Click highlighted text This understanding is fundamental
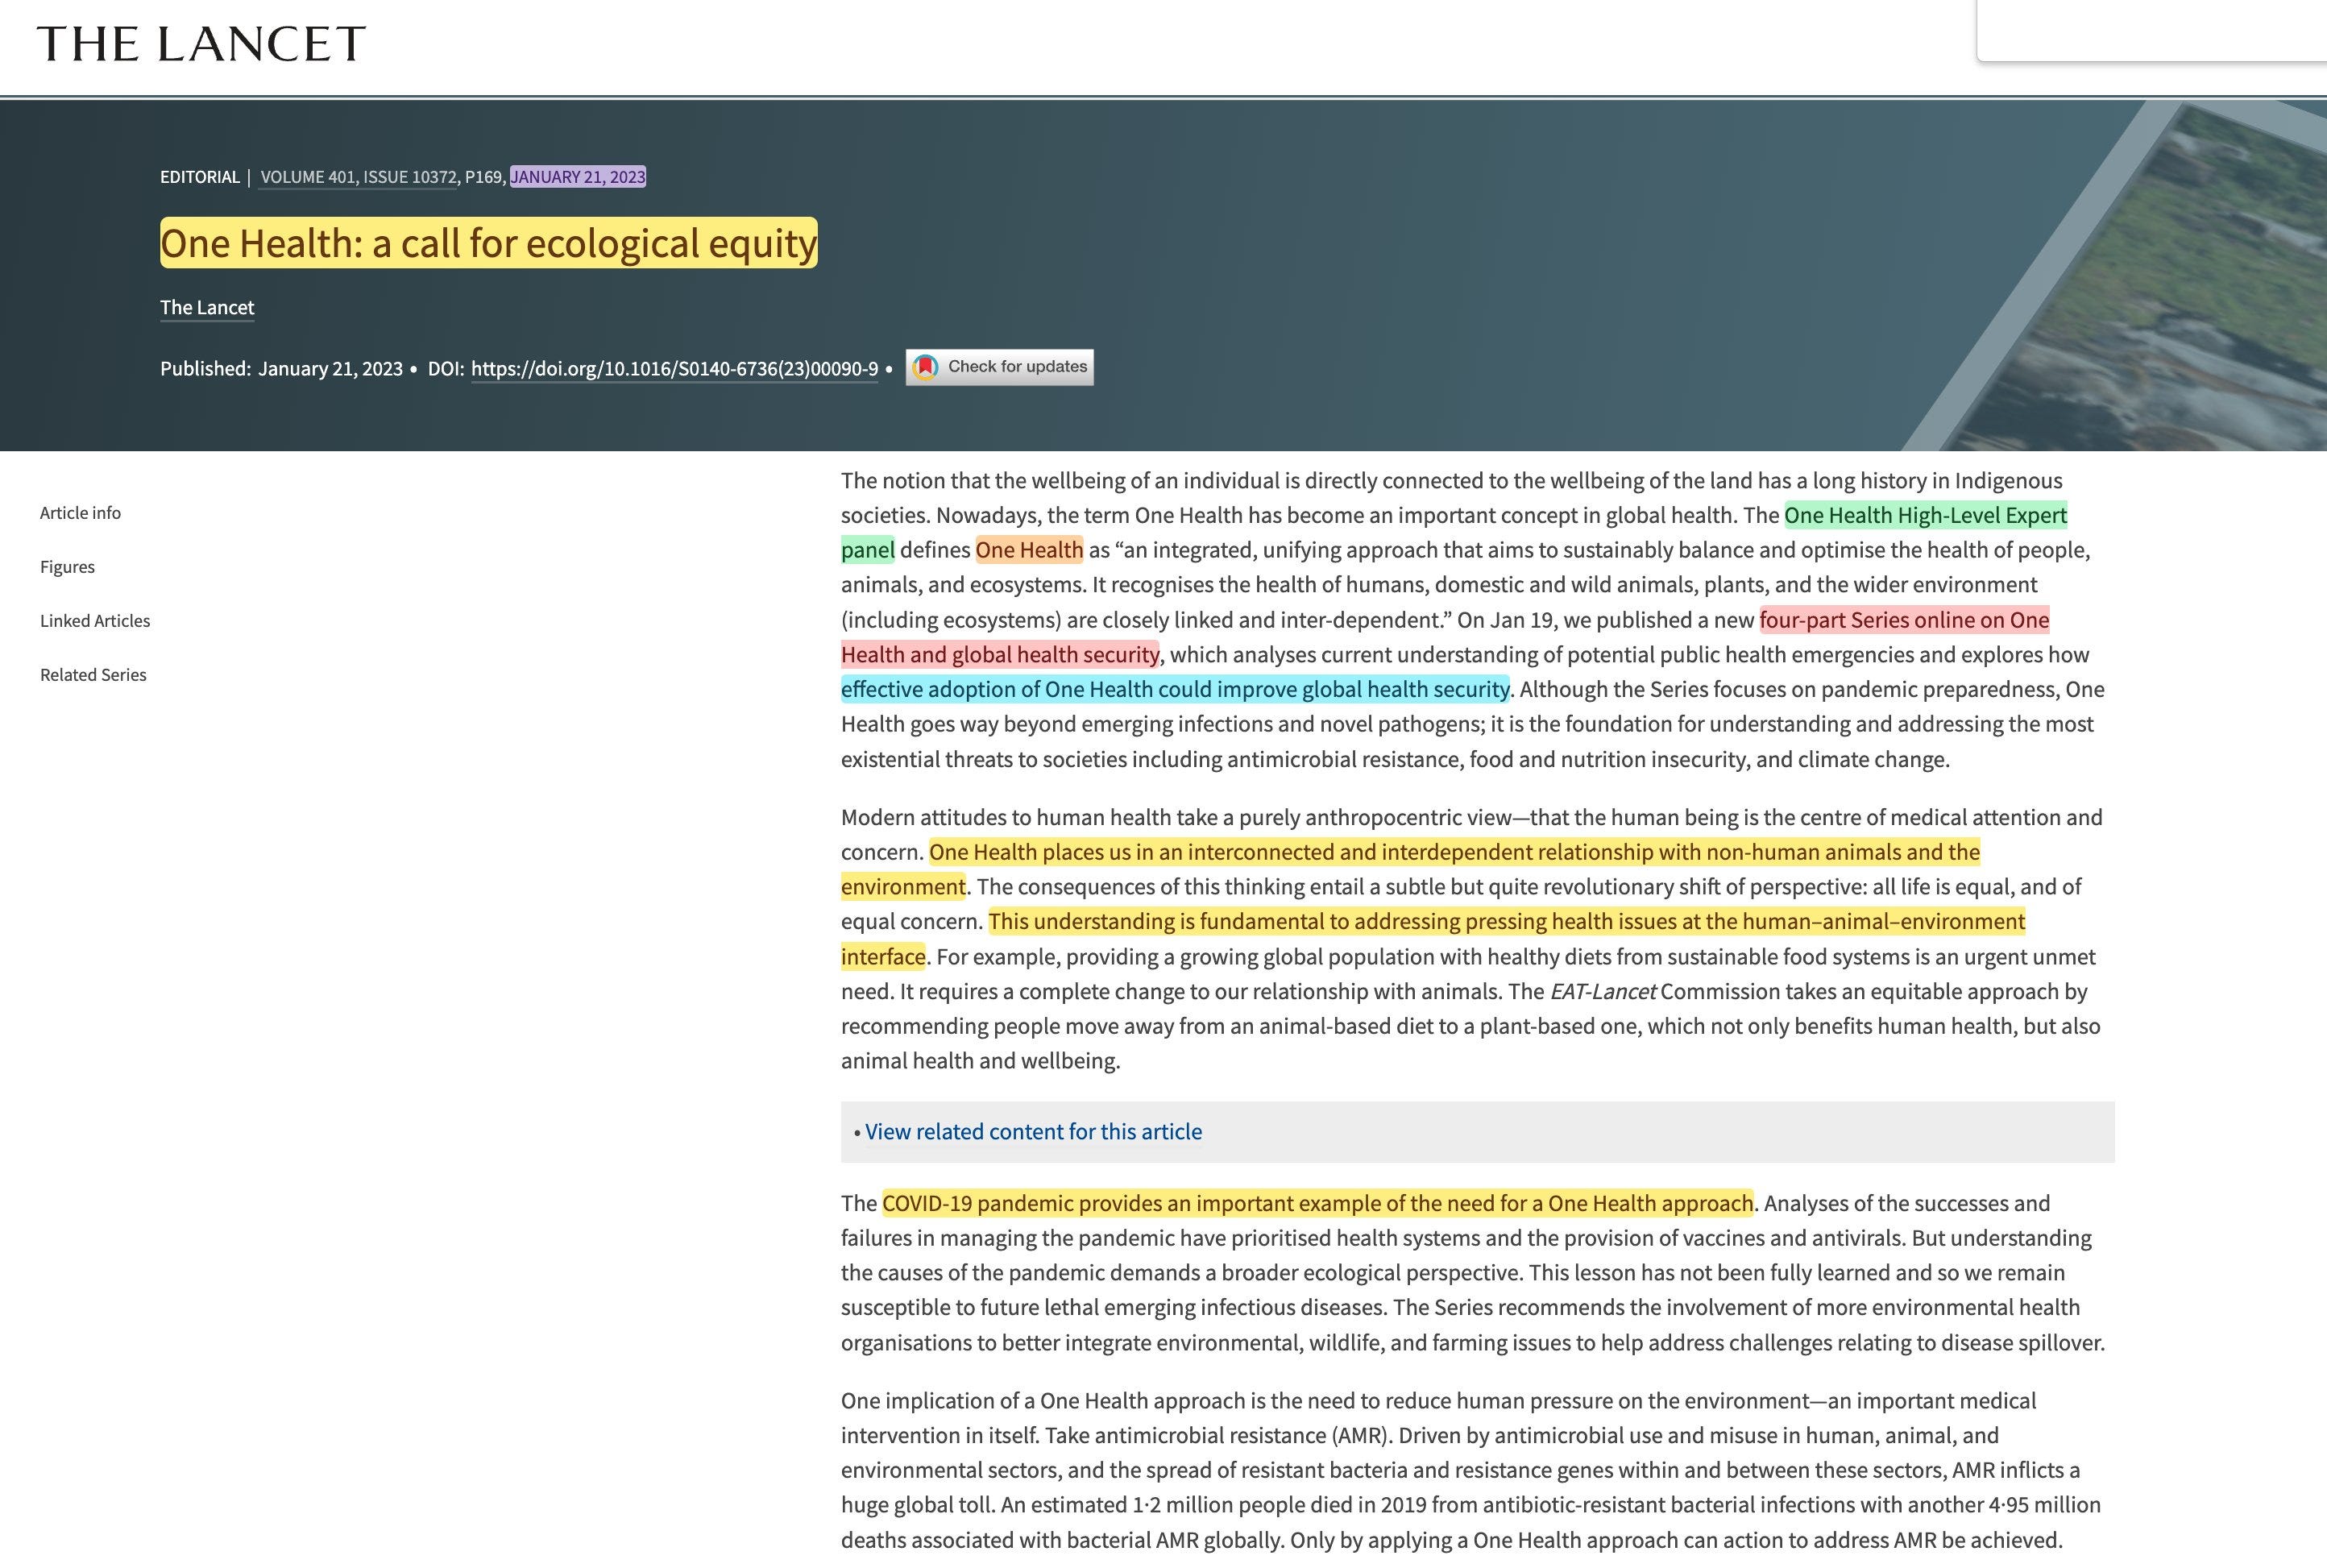2327x1568 pixels. click(x=1506, y=921)
